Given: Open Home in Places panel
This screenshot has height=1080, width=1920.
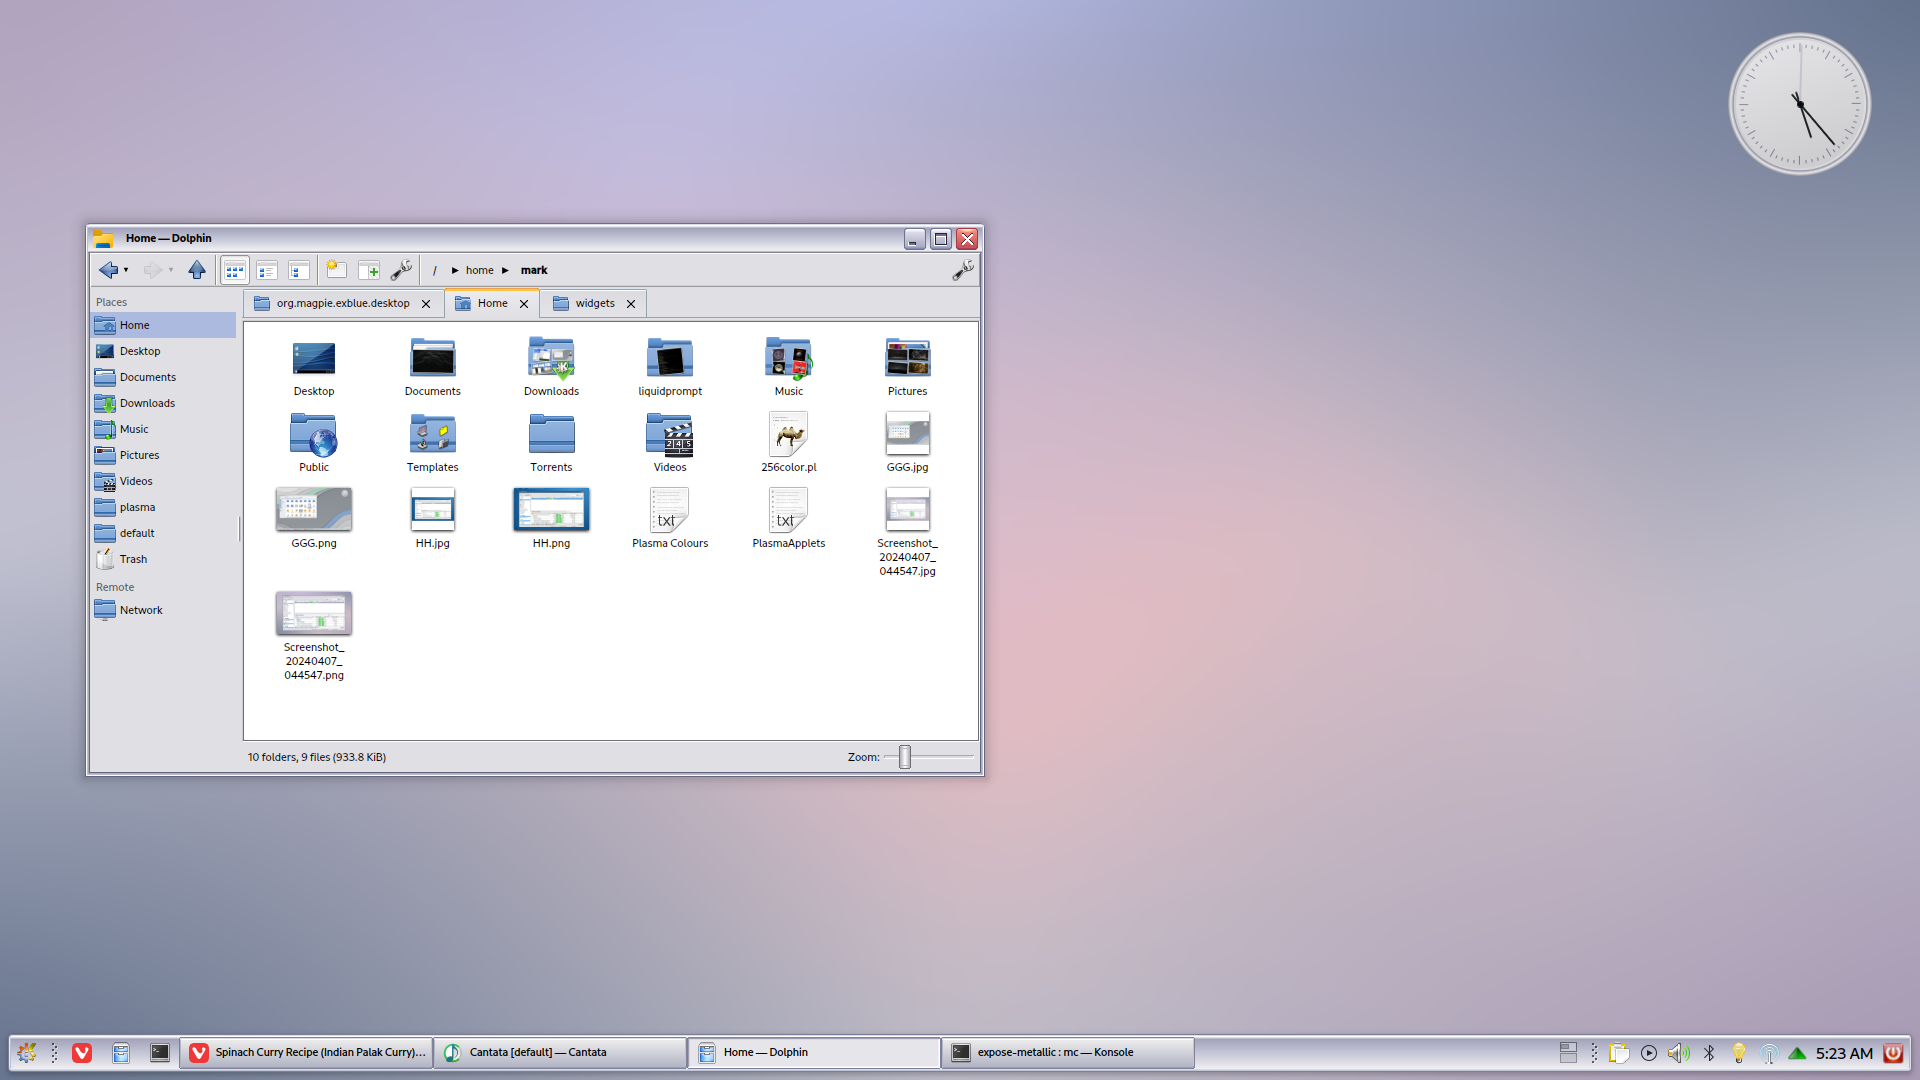Looking at the screenshot, I should click(164, 325).
